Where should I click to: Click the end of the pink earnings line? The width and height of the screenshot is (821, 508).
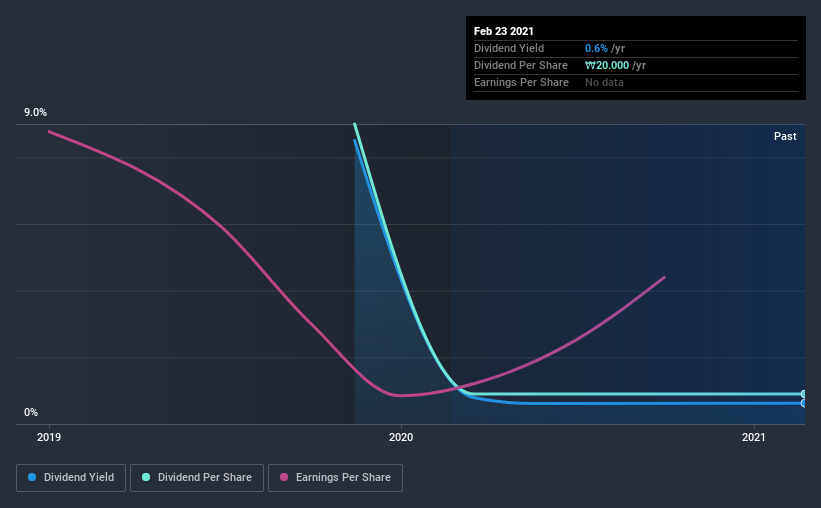click(x=664, y=278)
